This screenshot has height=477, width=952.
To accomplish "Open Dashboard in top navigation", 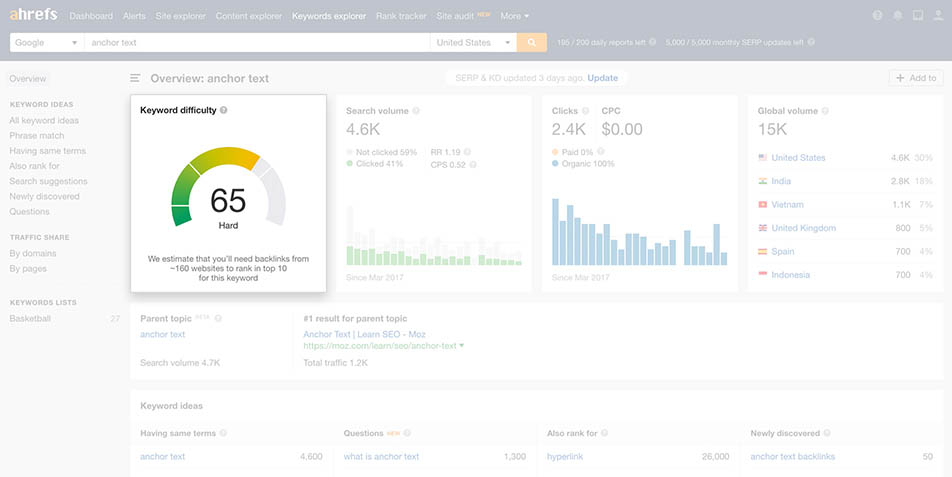I will coord(91,16).
